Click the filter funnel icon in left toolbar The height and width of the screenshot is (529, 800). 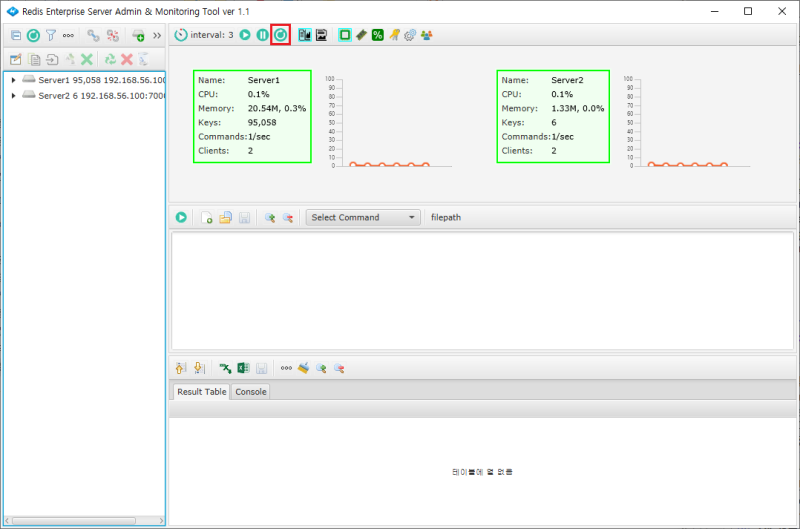[x=50, y=35]
